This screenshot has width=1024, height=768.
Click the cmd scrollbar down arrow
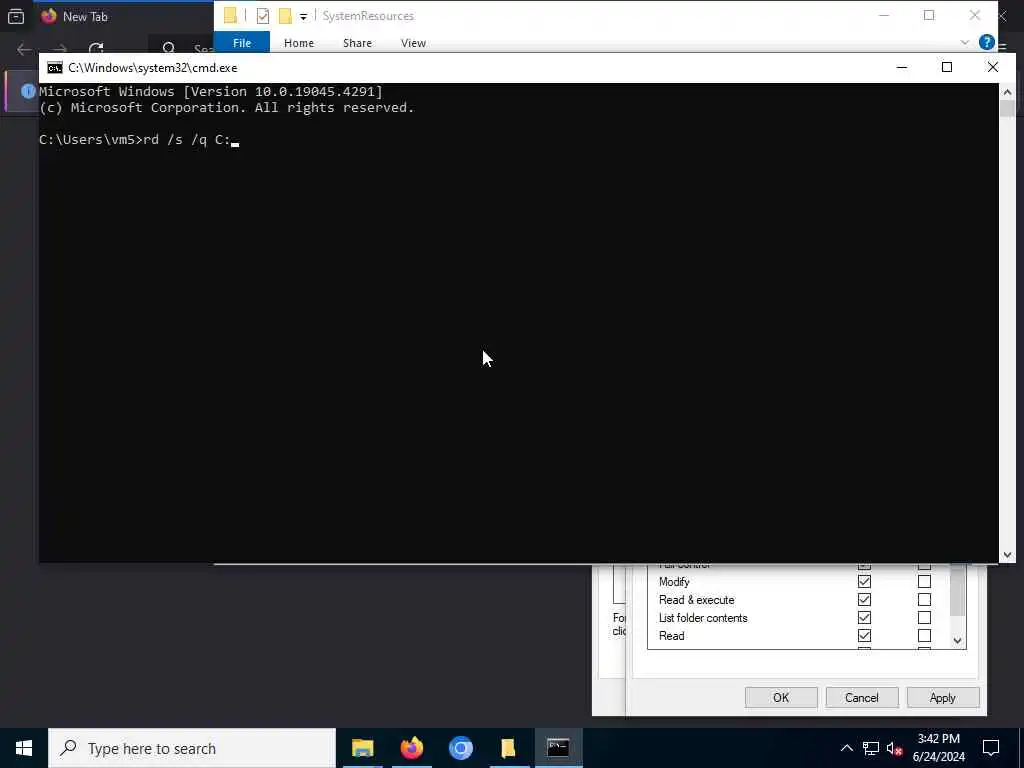[1007, 555]
